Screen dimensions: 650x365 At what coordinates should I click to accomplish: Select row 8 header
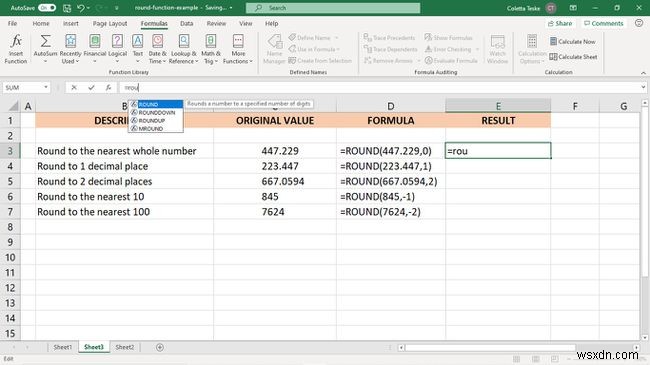point(10,227)
